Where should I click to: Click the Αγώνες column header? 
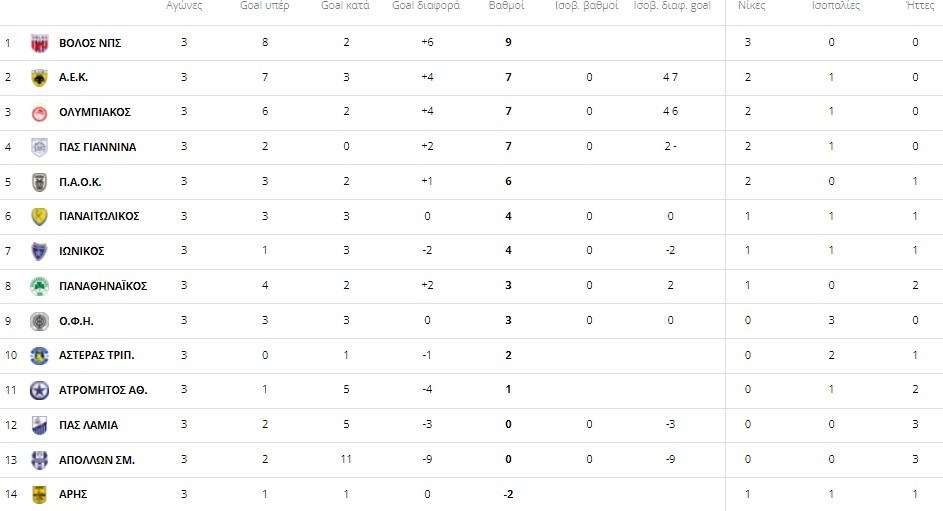point(184,6)
